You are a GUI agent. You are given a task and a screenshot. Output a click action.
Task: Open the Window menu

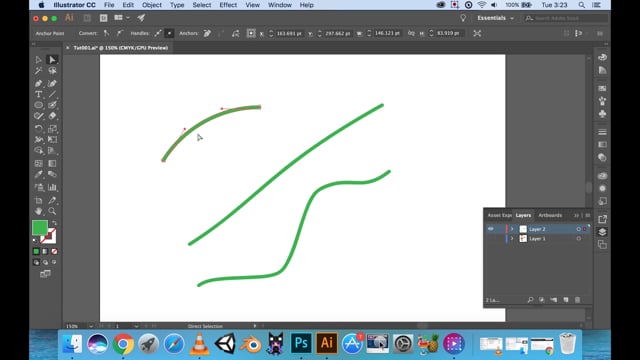(x=280, y=5)
